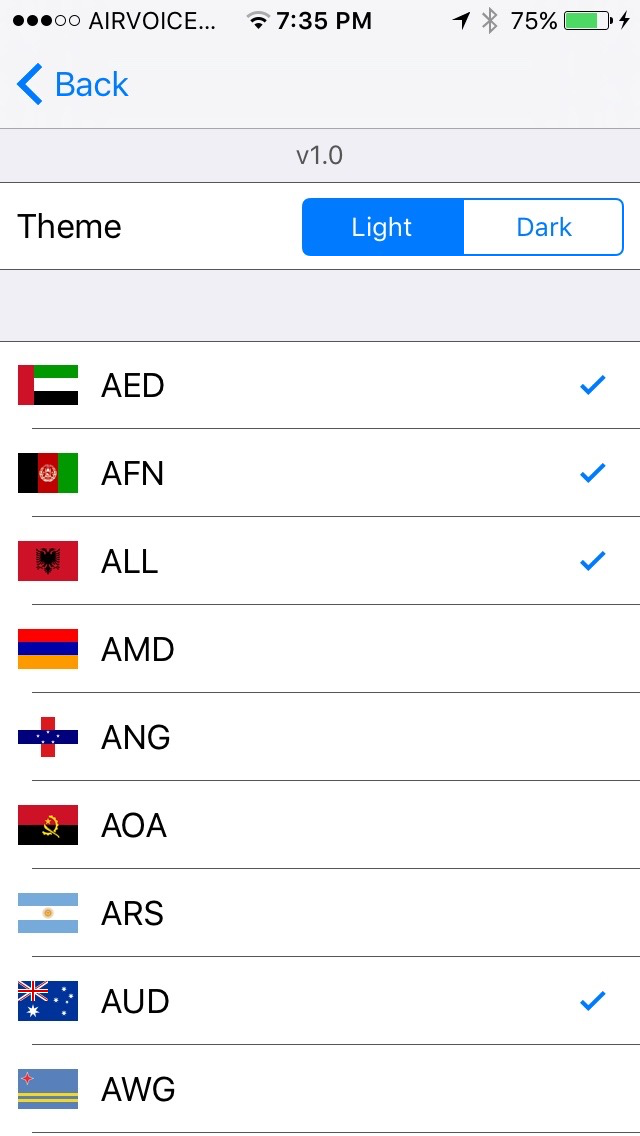The width and height of the screenshot is (640, 1136).
Task: Tap the Afghanistan flag next to AFN
Action: click(x=48, y=473)
